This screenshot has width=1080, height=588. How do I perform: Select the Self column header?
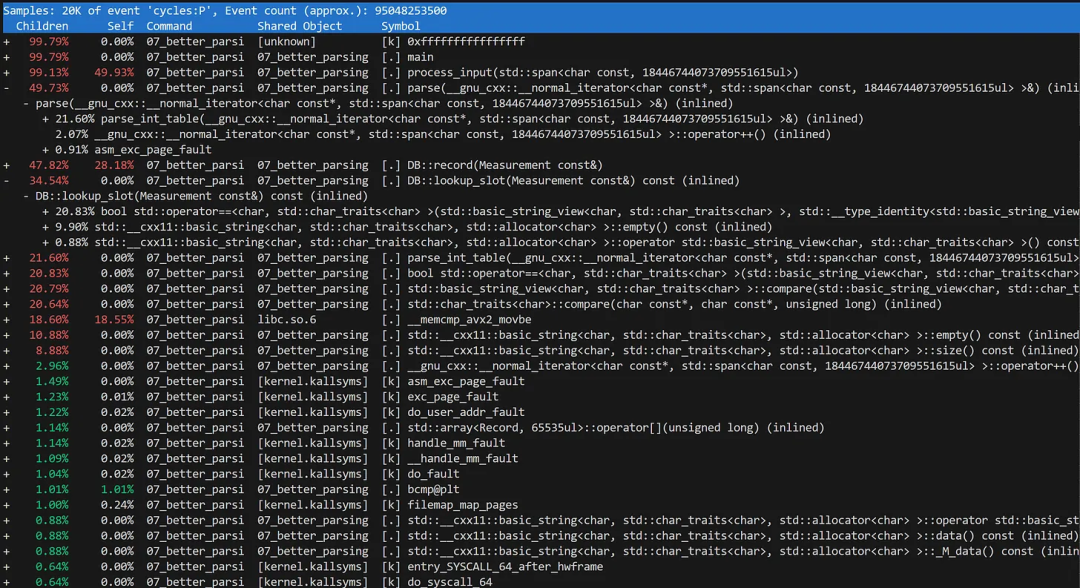(120, 26)
